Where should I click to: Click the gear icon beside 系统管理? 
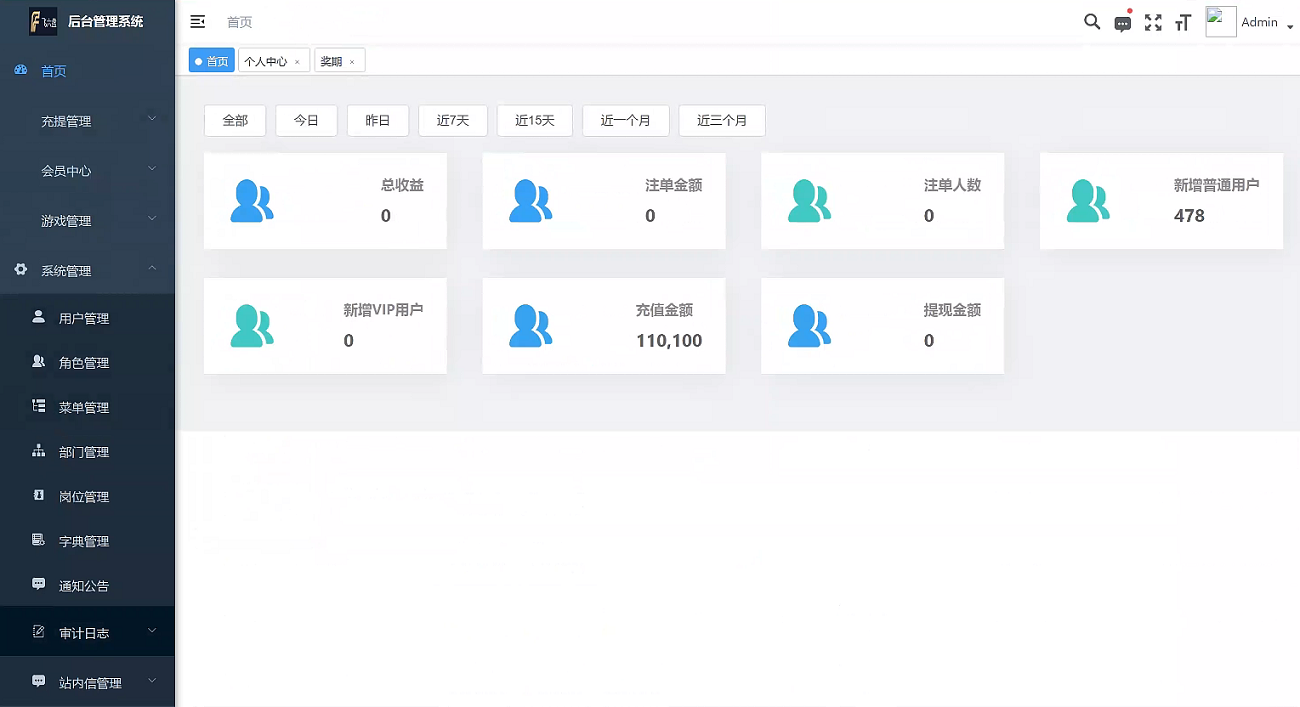[21, 270]
